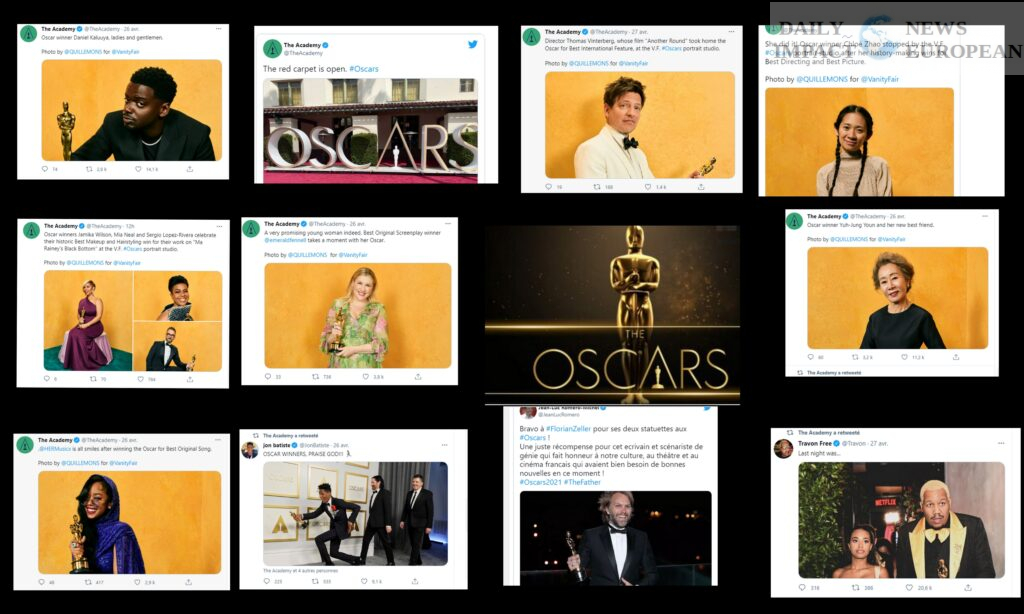Like the Emerald Fennell screenplay tweet
Image resolution: width=1024 pixels, height=614 pixels.
[366, 377]
